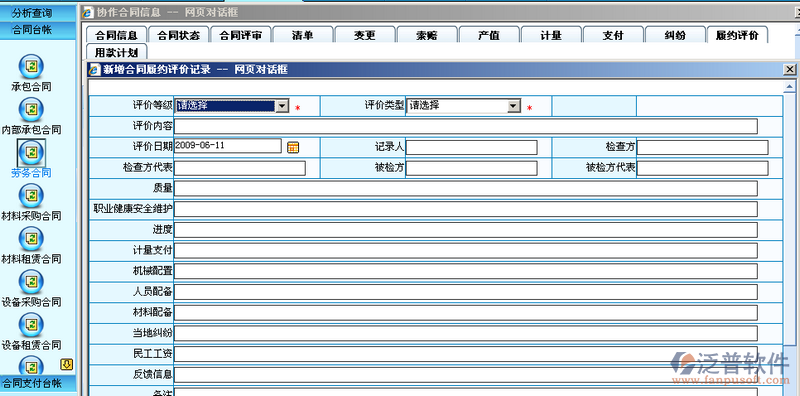Open the 承包合同 sidebar icon
800x396 pixels.
(x=31, y=66)
